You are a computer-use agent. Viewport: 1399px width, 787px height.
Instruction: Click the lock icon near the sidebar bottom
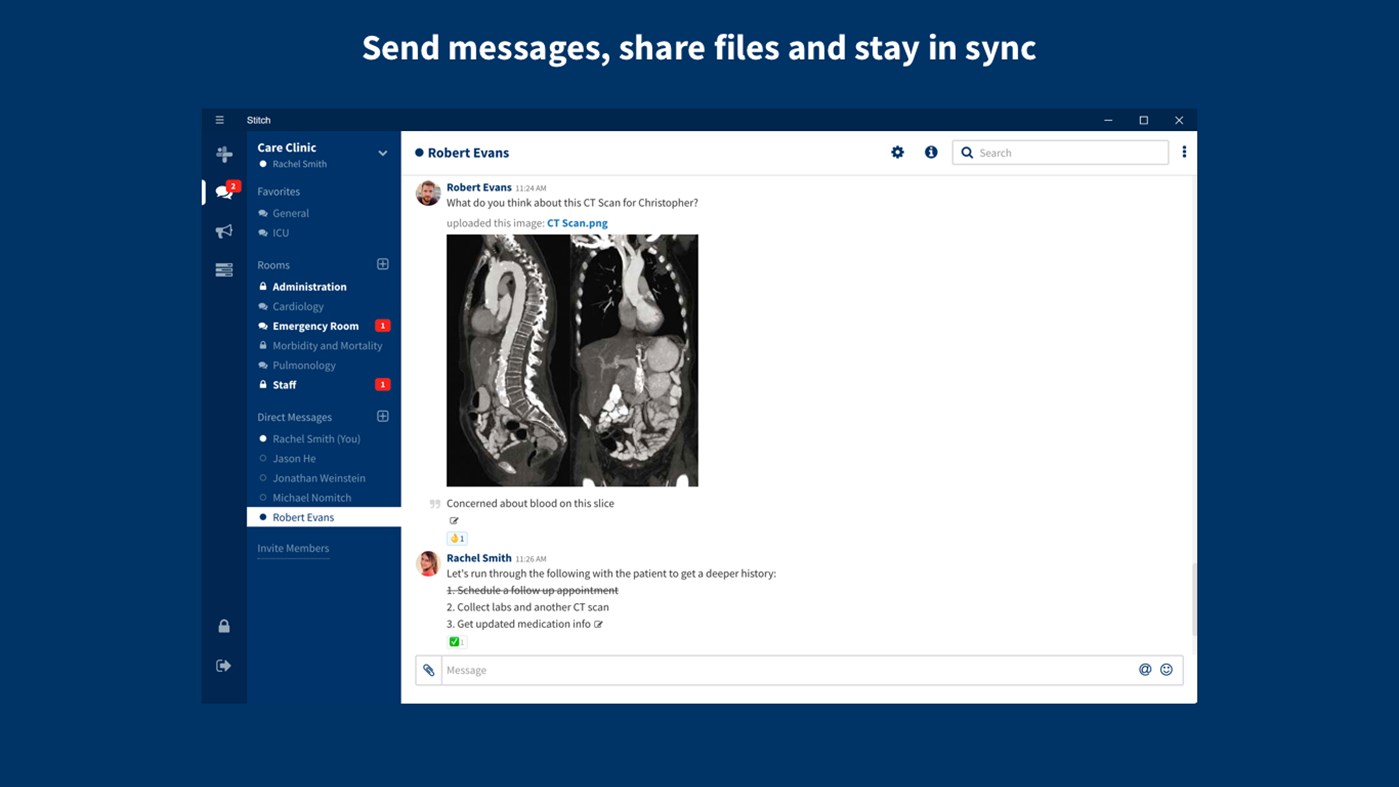[223, 625]
